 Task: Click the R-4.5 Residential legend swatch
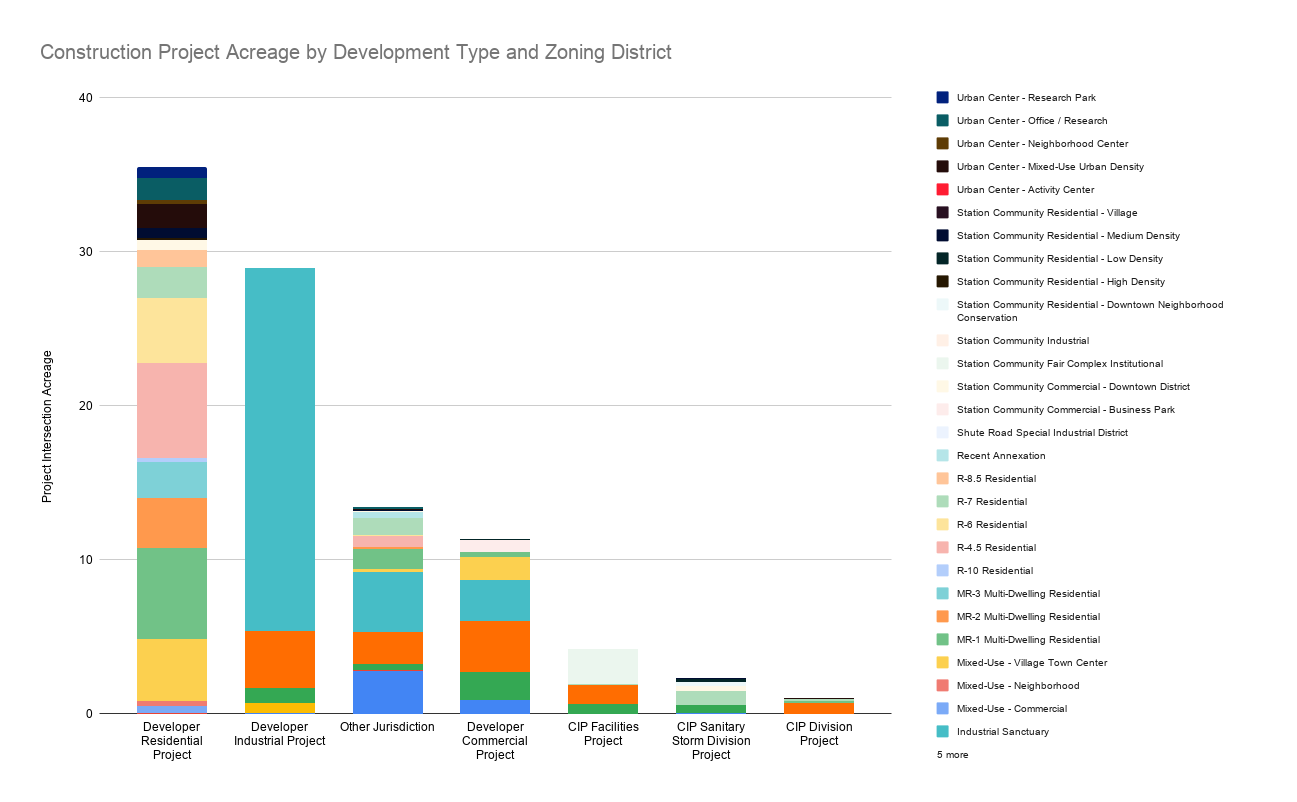pos(943,548)
